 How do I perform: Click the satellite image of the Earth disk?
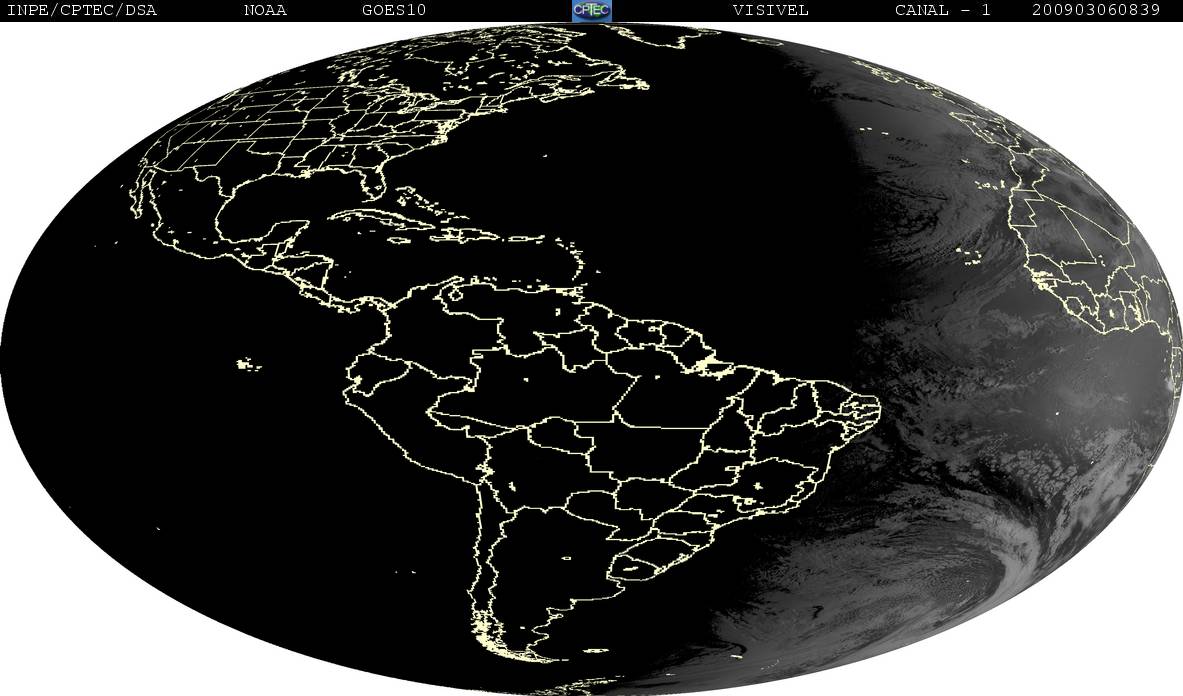coord(592,359)
